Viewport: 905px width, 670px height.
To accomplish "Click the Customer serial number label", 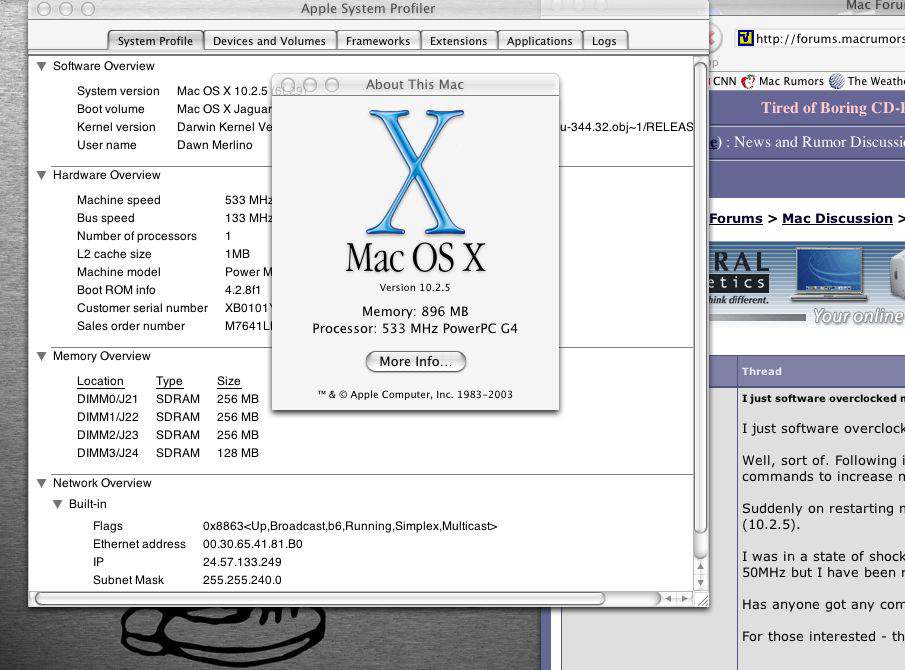I will pyautogui.click(x=143, y=308).
